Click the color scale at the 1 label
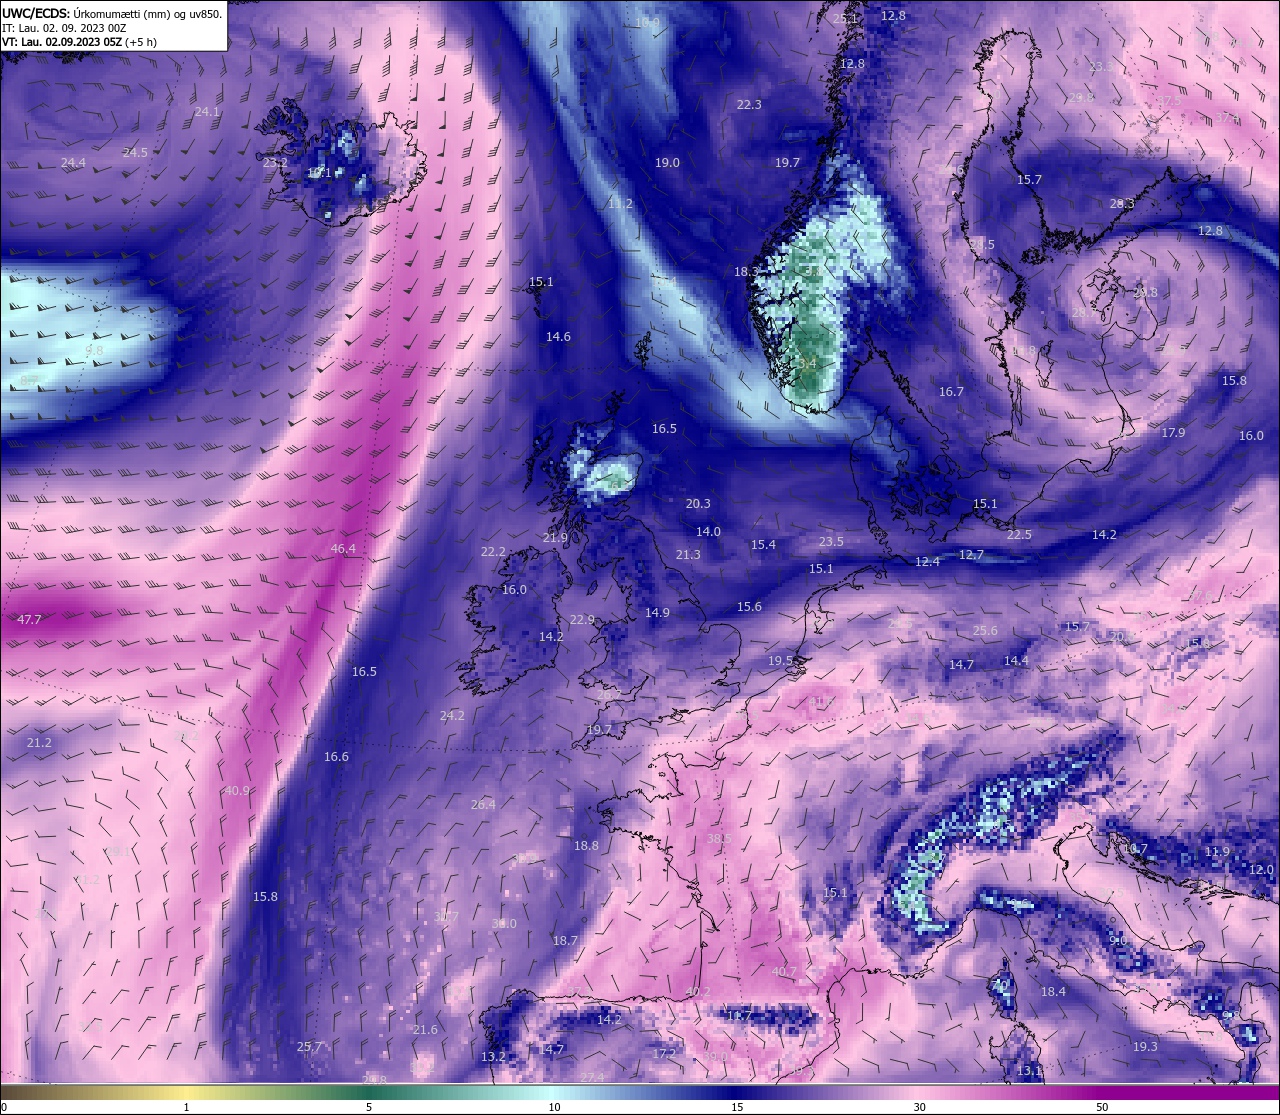Viewport: 1280px width, 1115px height. (186, 1107)
